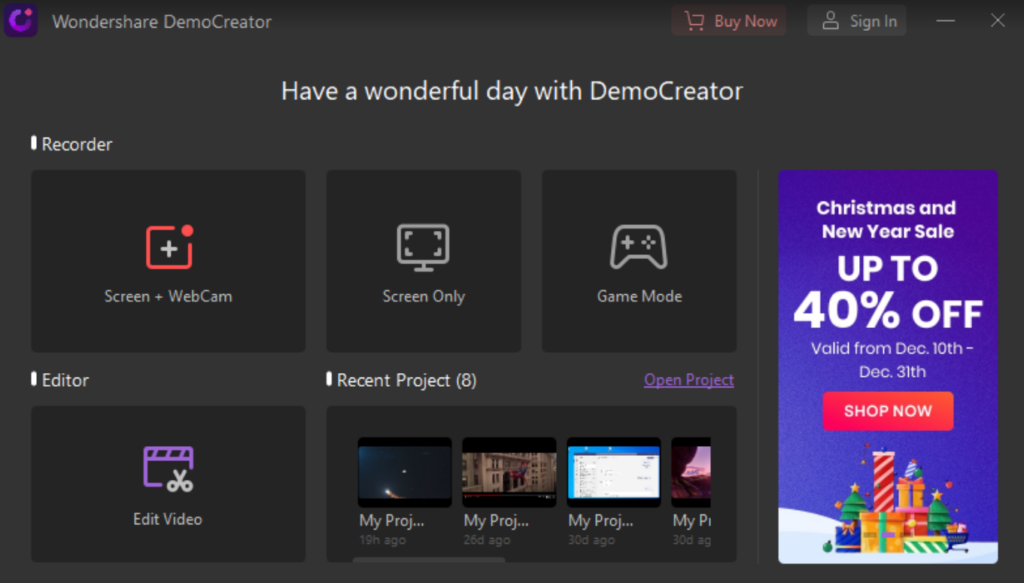Close the DemoCreator window
Screen dimensions: 1024x583
coord(997,21)
